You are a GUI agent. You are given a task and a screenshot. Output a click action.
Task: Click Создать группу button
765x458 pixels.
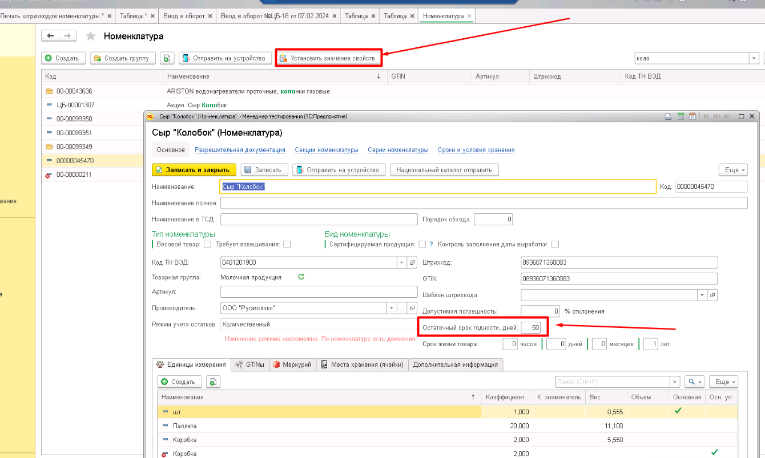tap(123, 58)
